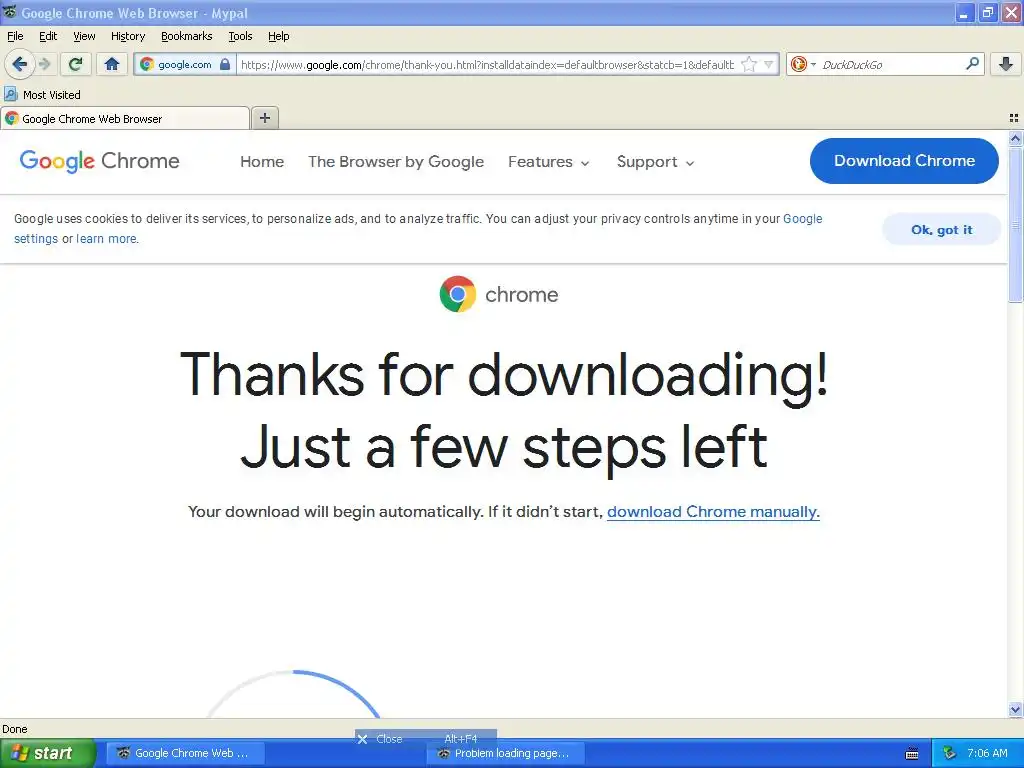Open the View menu

(84, 36)
